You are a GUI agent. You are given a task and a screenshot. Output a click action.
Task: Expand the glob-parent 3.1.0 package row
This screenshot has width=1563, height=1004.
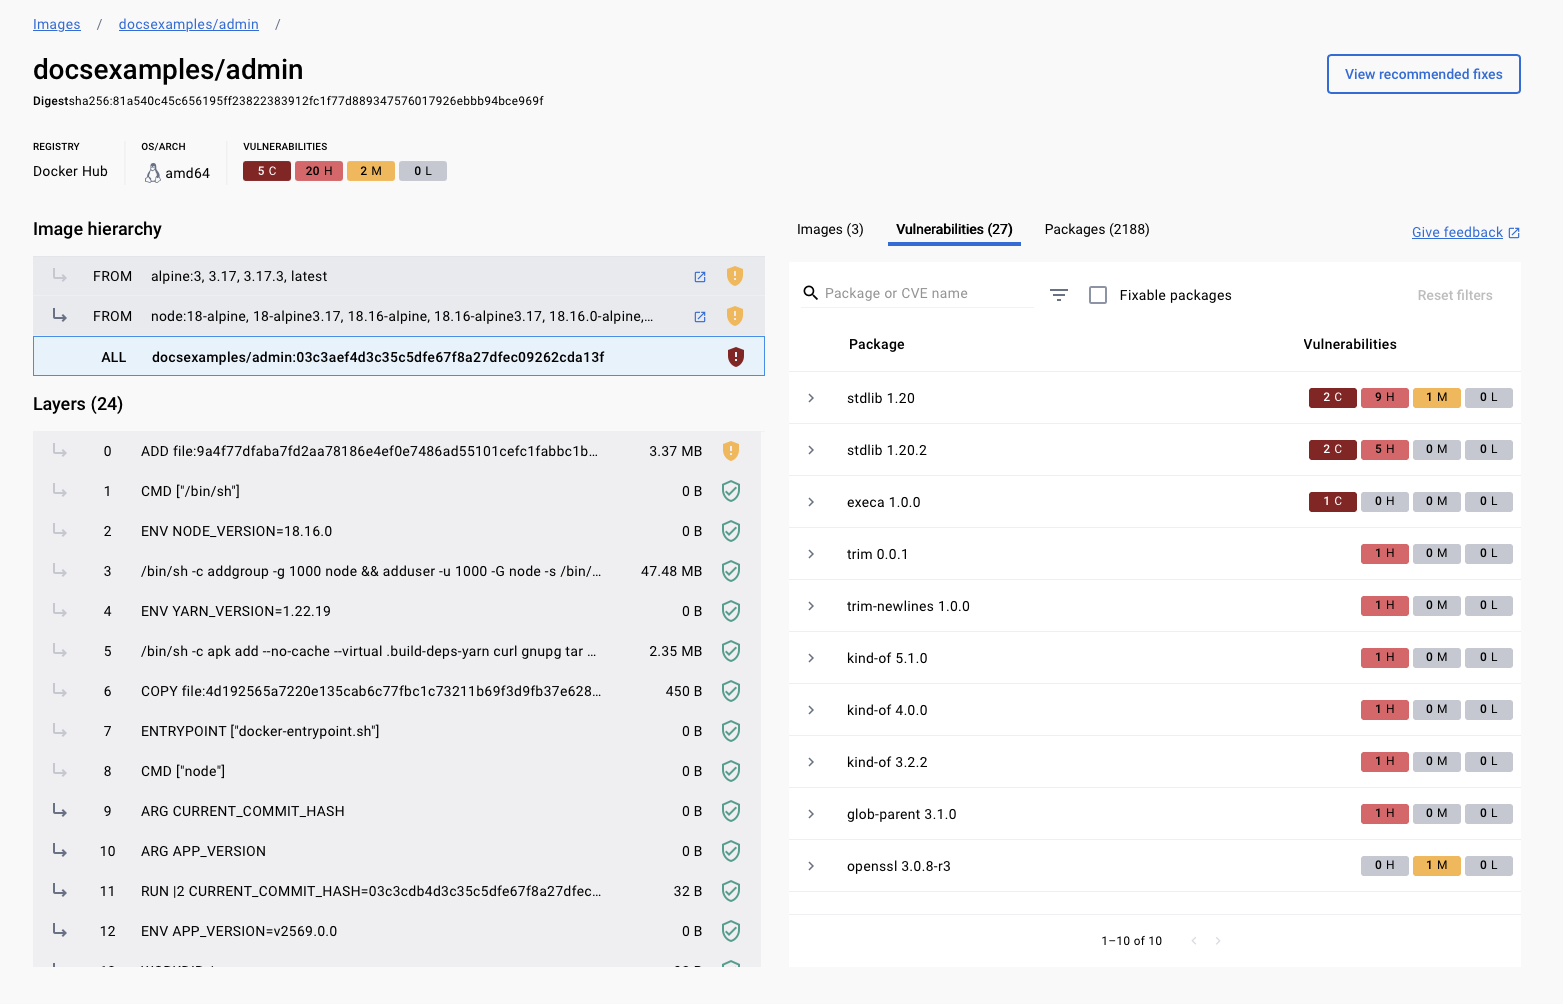click(x=811, y=814)
